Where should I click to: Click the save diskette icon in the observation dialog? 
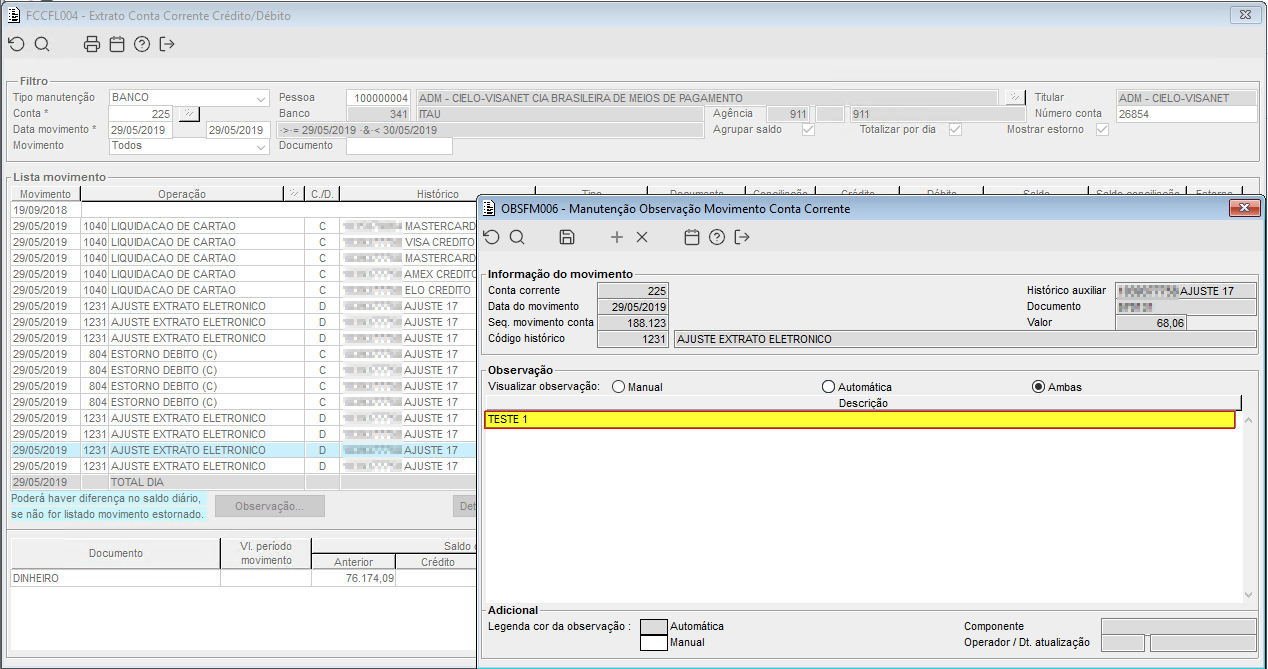[567, 237]
